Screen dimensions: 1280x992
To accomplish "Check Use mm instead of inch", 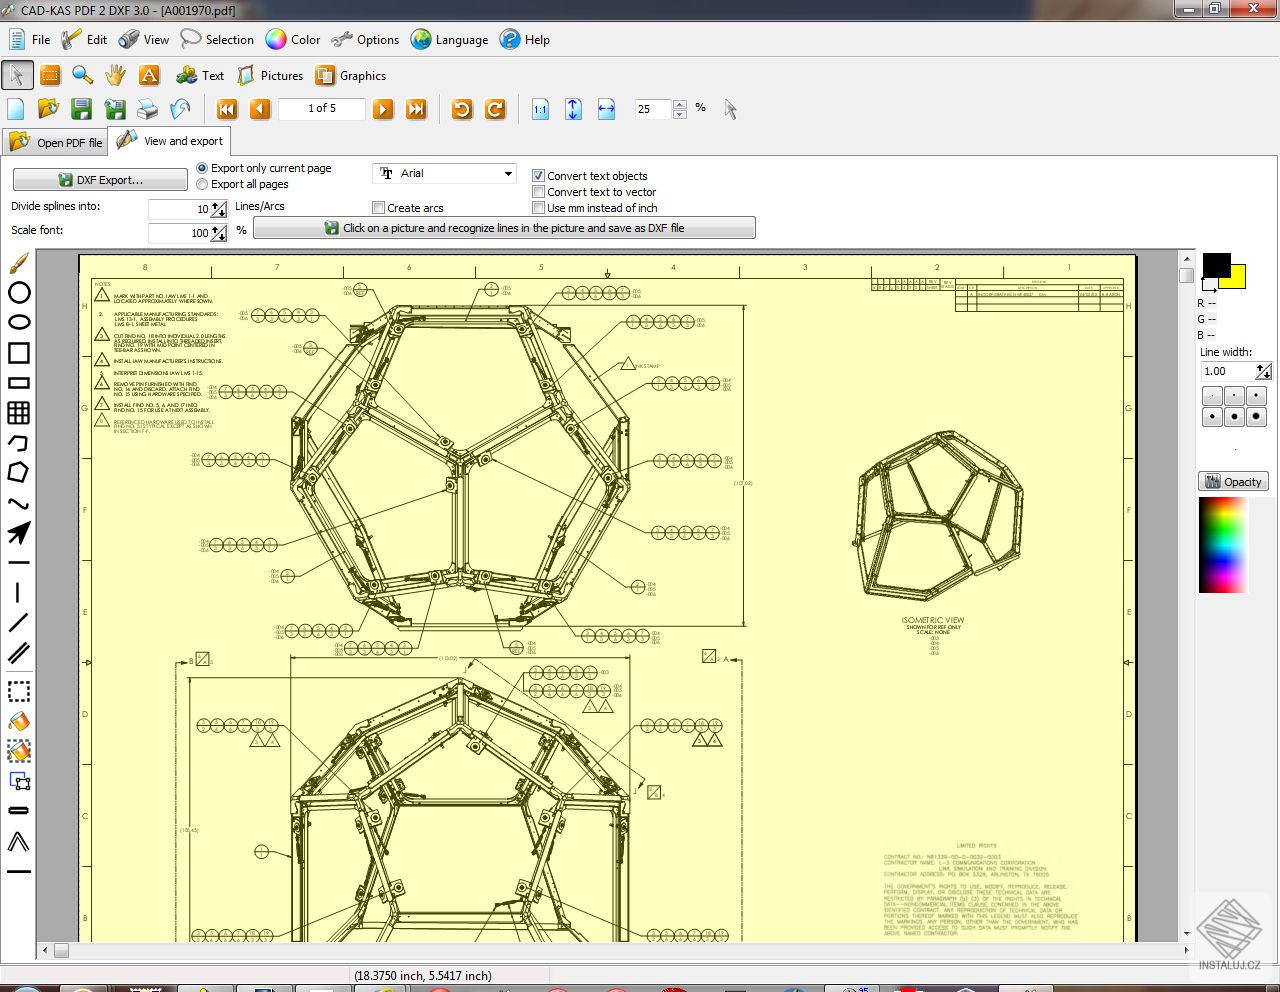I will coord(538,208).
